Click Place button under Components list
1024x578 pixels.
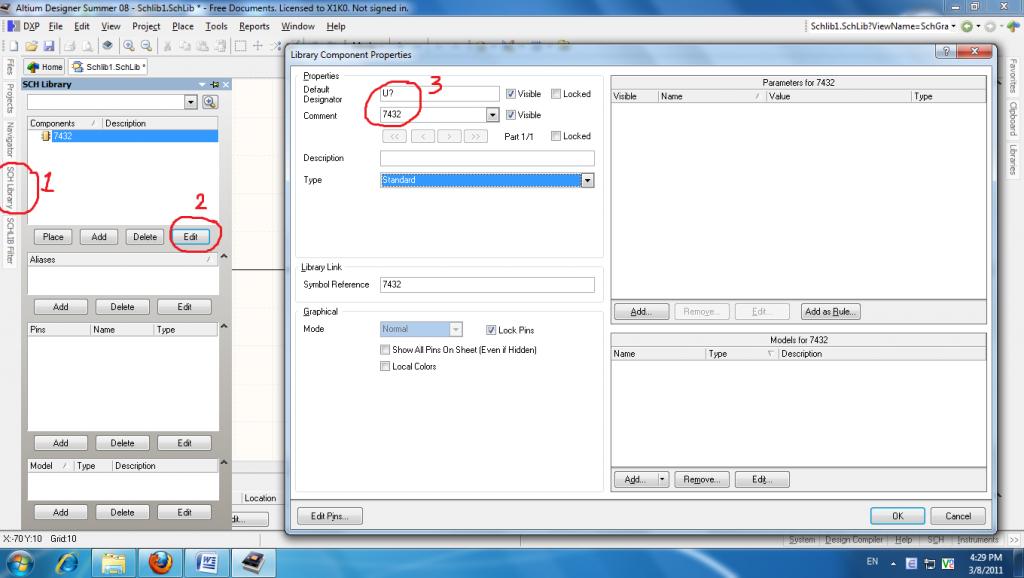coord(53,237)
